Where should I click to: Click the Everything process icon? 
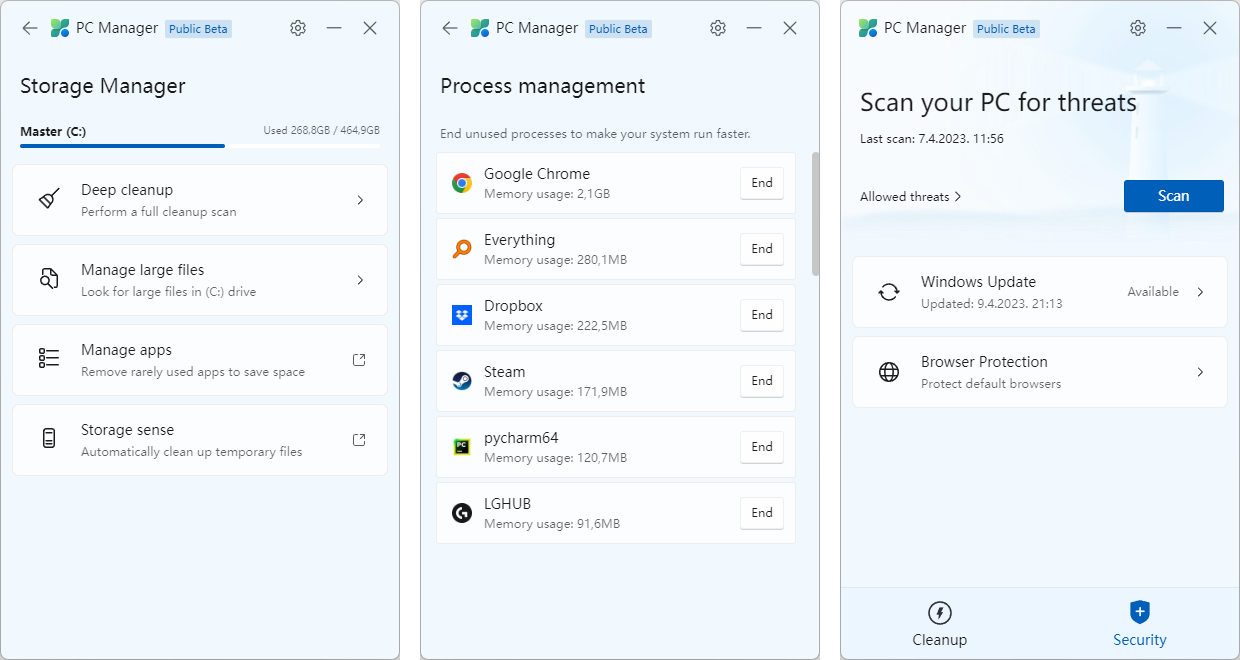click(x=462, y=249)
